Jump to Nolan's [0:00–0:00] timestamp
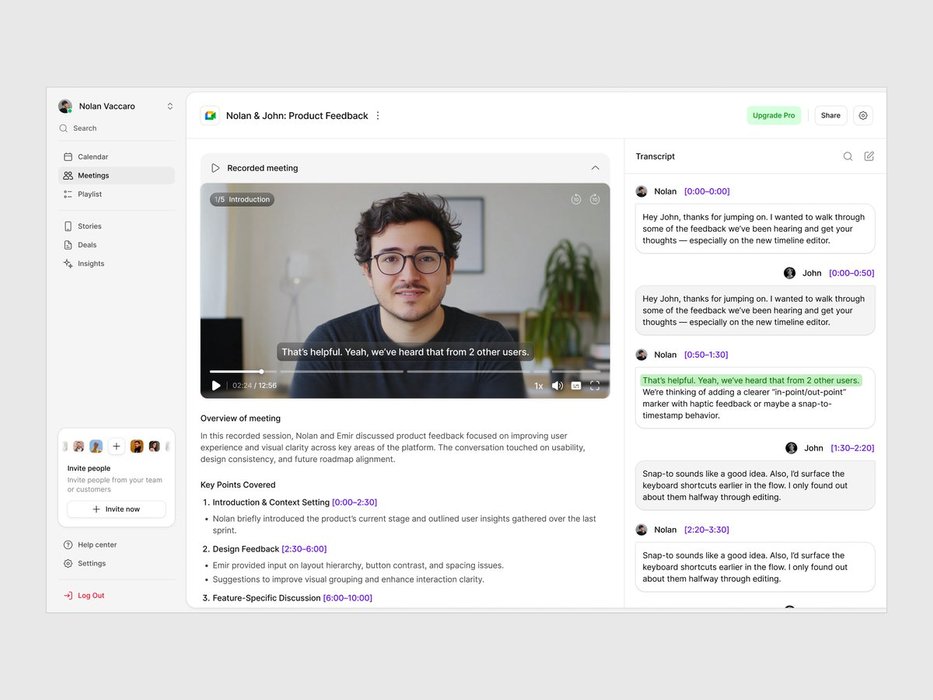This screenshot has width=933, height=700. tap(707, 192)
